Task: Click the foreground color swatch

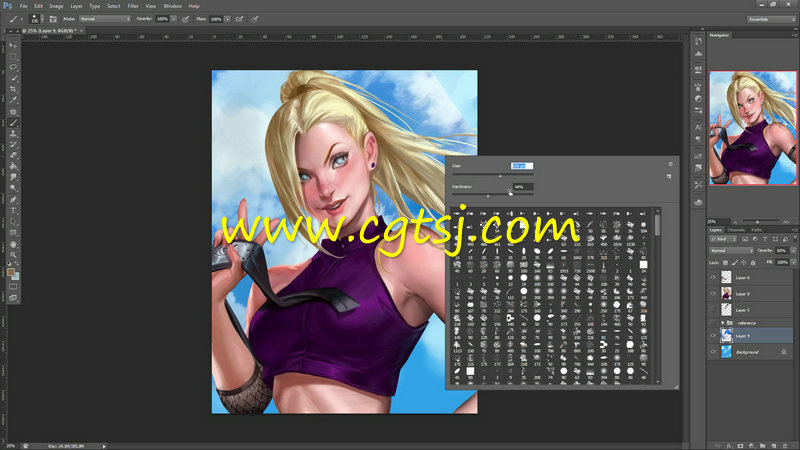Action: pyautogui.click(x=11, y=272)
